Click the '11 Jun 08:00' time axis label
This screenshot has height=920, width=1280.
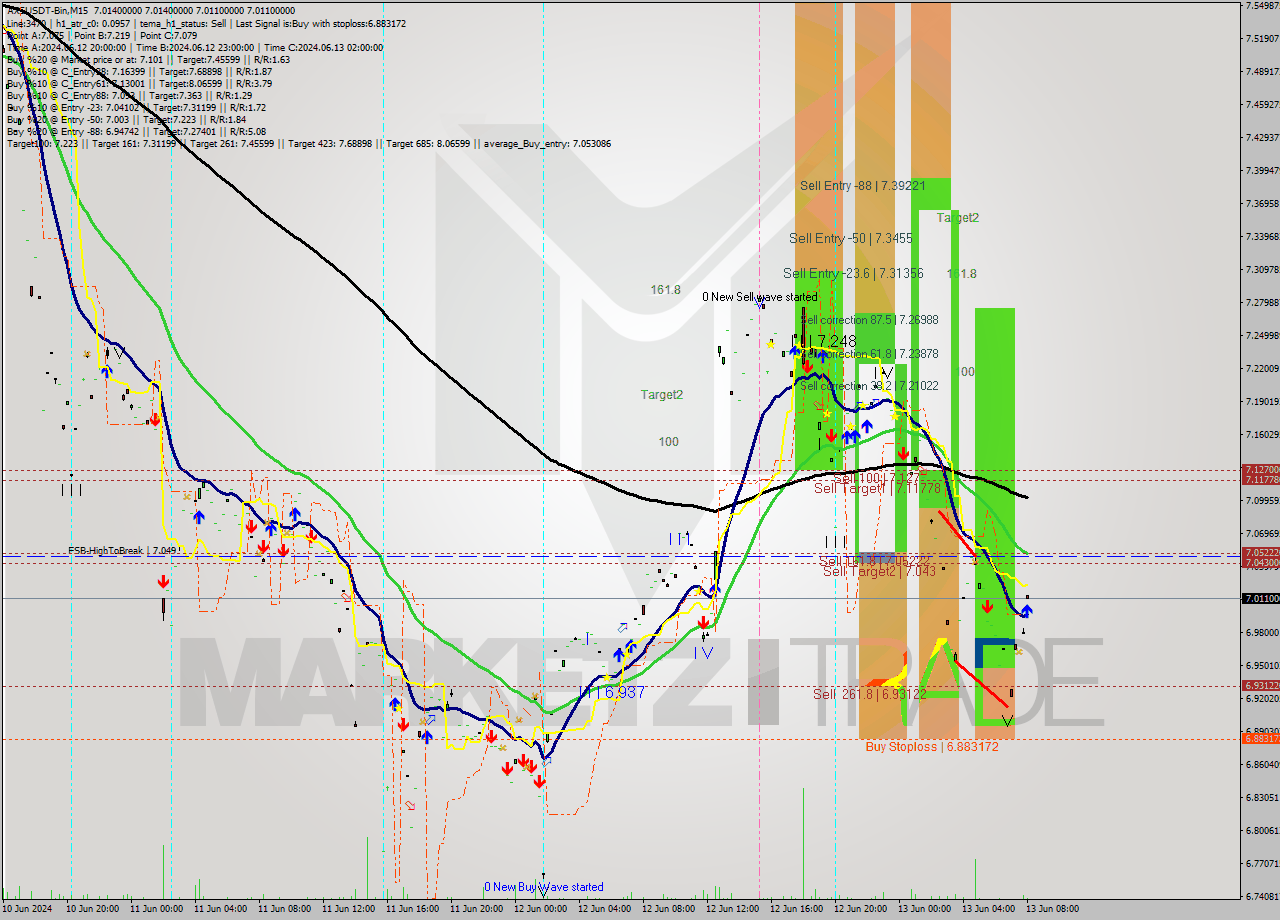(286, 910)
